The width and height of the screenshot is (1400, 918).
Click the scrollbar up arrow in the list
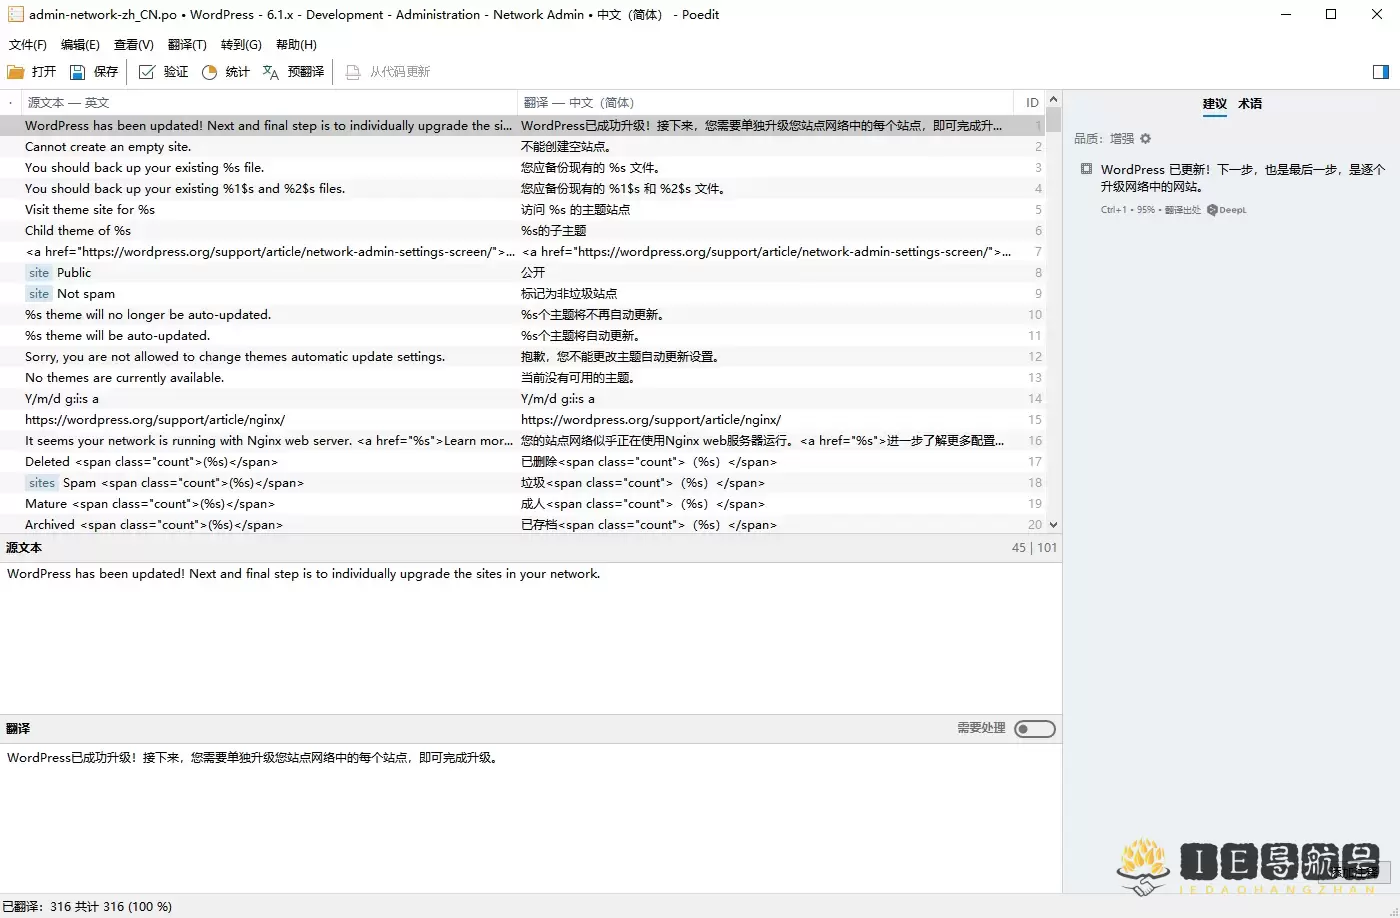point(1054,99)
